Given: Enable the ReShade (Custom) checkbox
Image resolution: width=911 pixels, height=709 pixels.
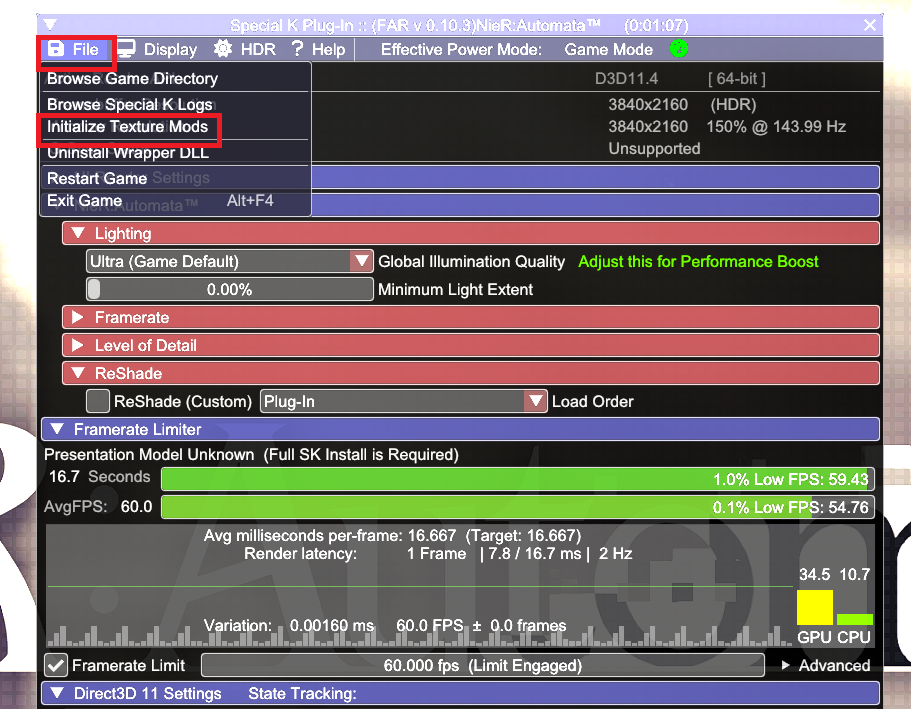Looking at the screenshot, I should [98, 402].
